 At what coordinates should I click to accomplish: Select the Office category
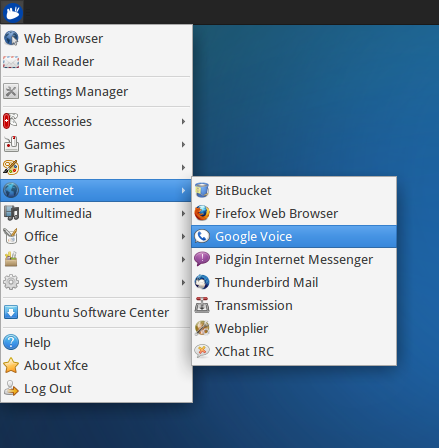(x=96, y=237)
